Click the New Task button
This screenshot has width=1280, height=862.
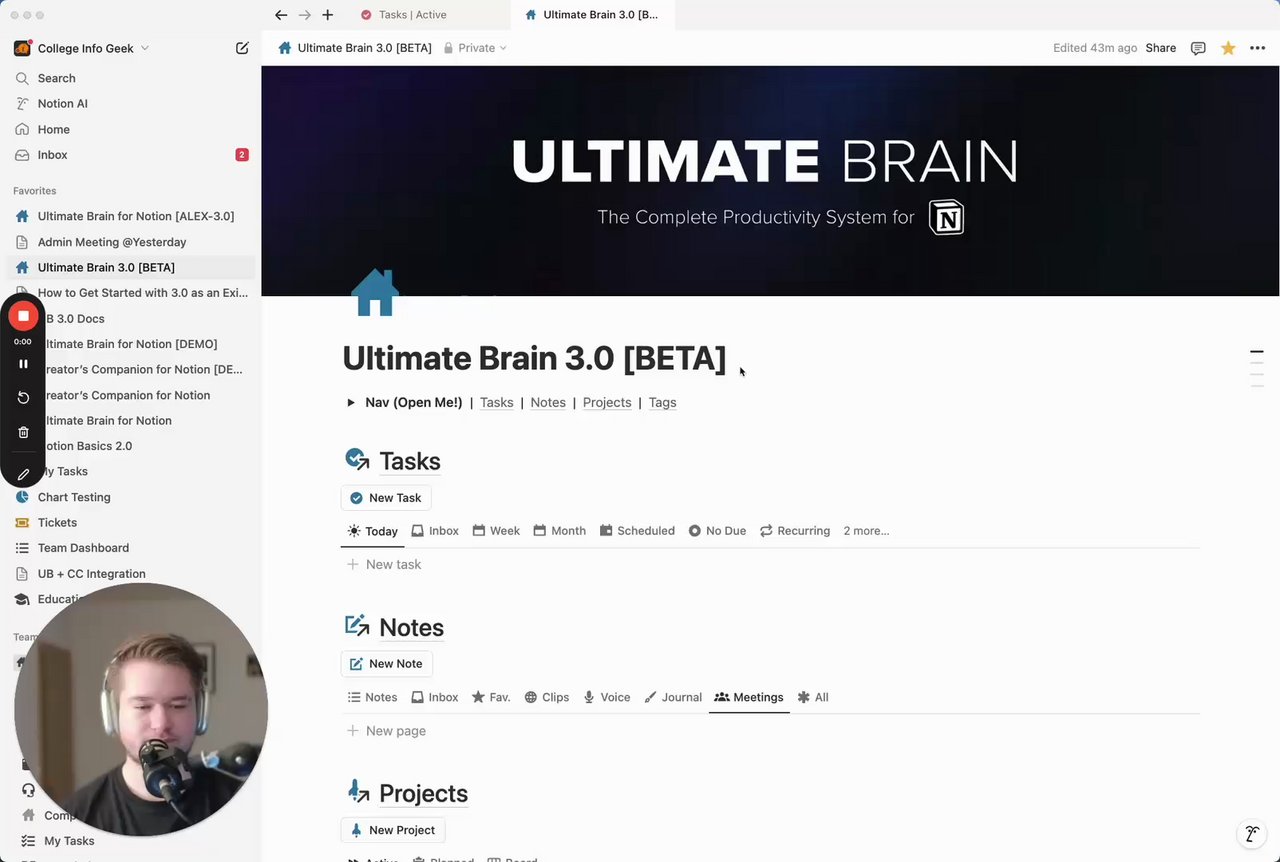point(386,498)
